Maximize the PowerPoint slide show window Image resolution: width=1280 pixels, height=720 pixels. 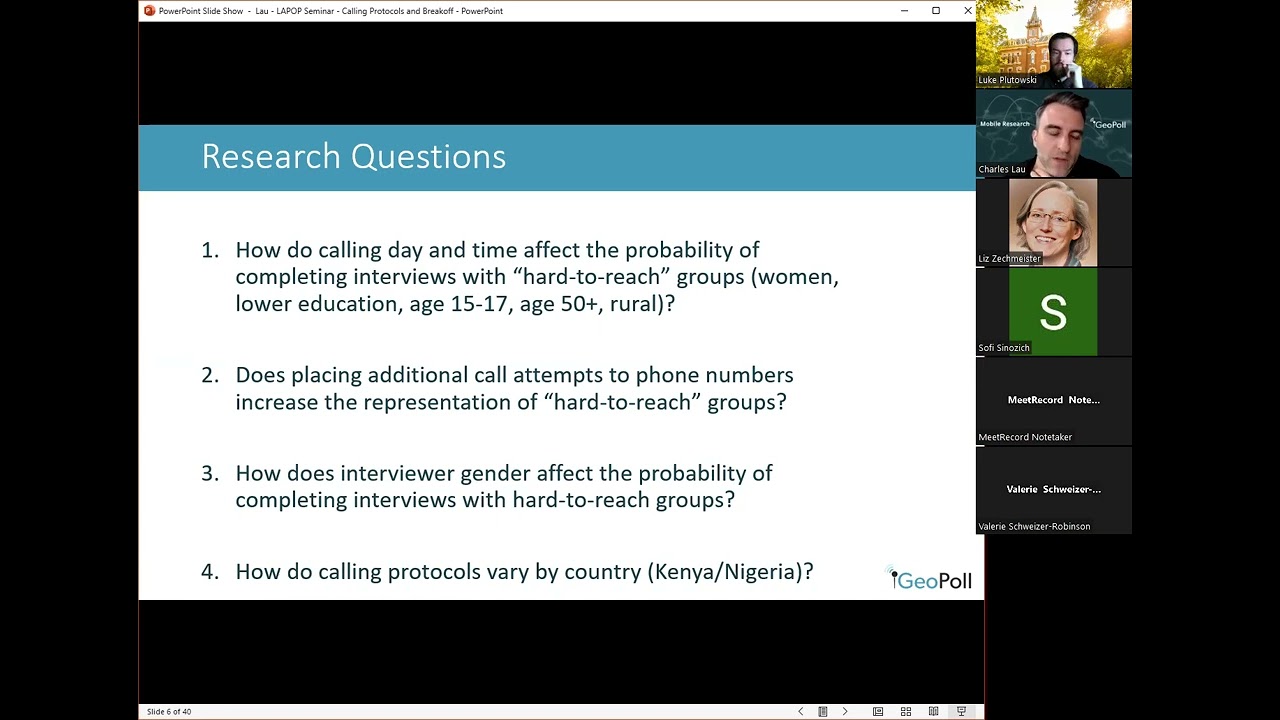pyautogui.click(x=936, y=11)
